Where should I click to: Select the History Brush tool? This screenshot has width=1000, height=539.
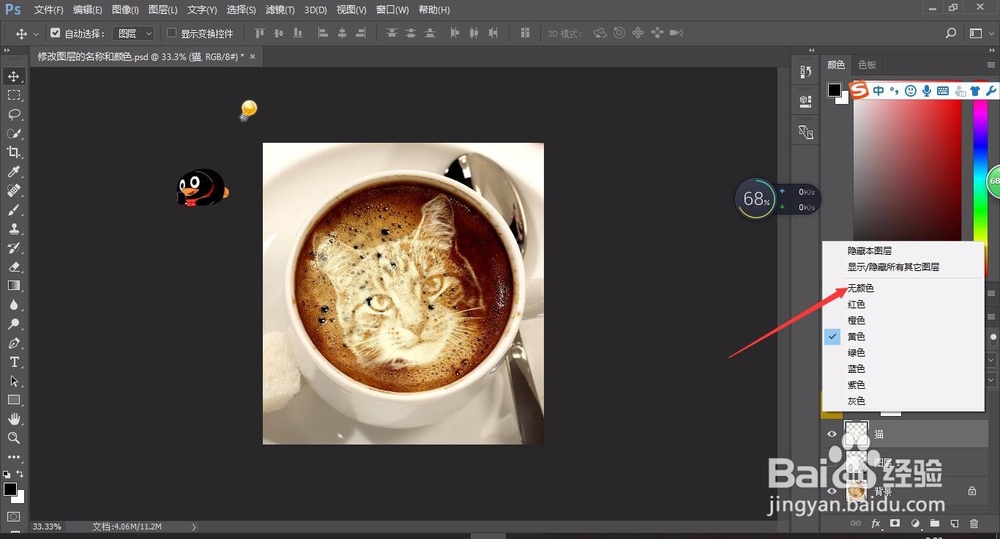point(13,248)
